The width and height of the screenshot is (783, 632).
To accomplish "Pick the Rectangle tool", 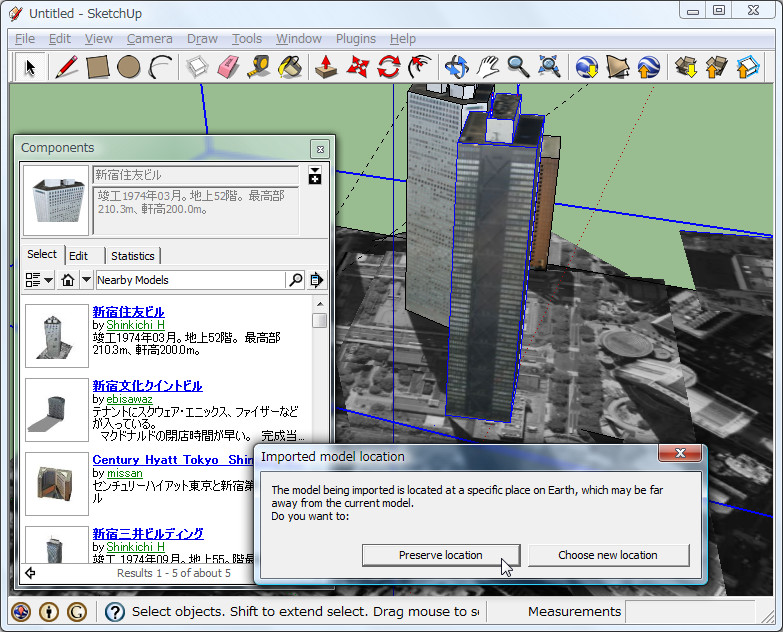I will (x=98, y=67).
